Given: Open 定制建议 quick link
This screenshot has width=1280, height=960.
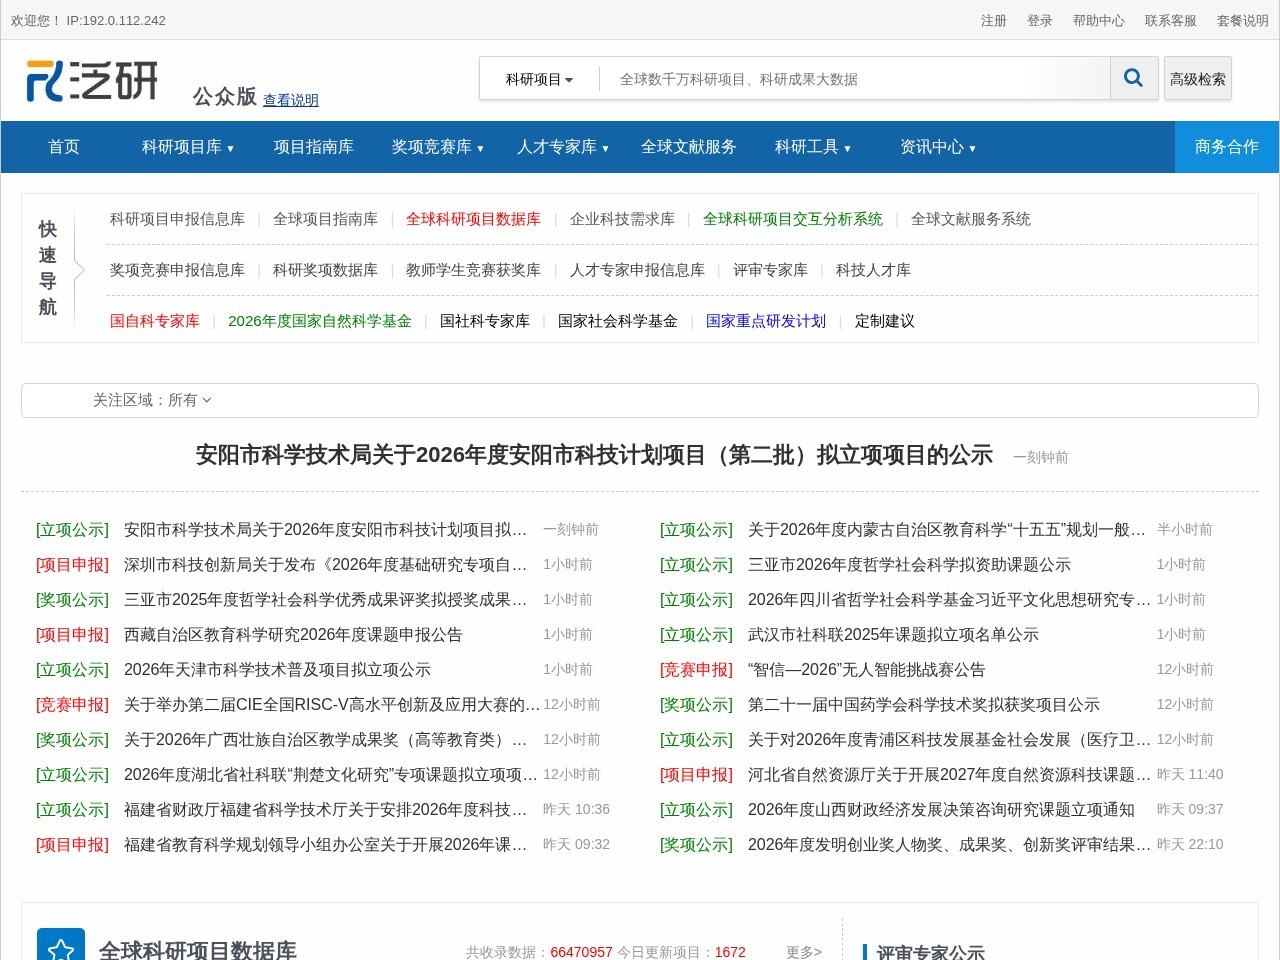Looking at the screenshot, I should tap(885, 321).
